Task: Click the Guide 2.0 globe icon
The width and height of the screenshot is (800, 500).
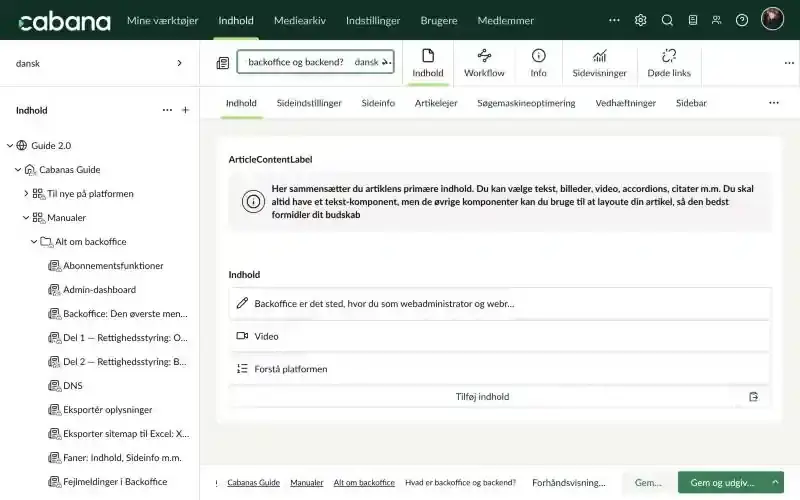Action: point(21,145)
